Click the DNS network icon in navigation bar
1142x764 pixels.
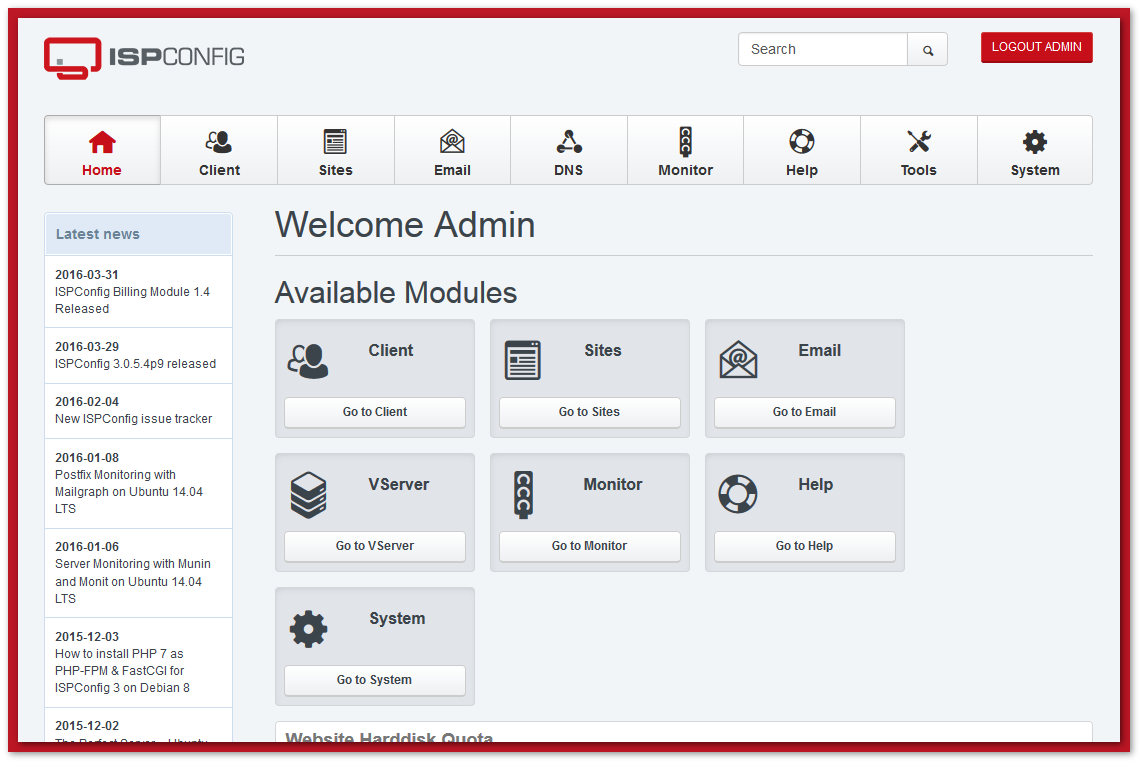569,142
